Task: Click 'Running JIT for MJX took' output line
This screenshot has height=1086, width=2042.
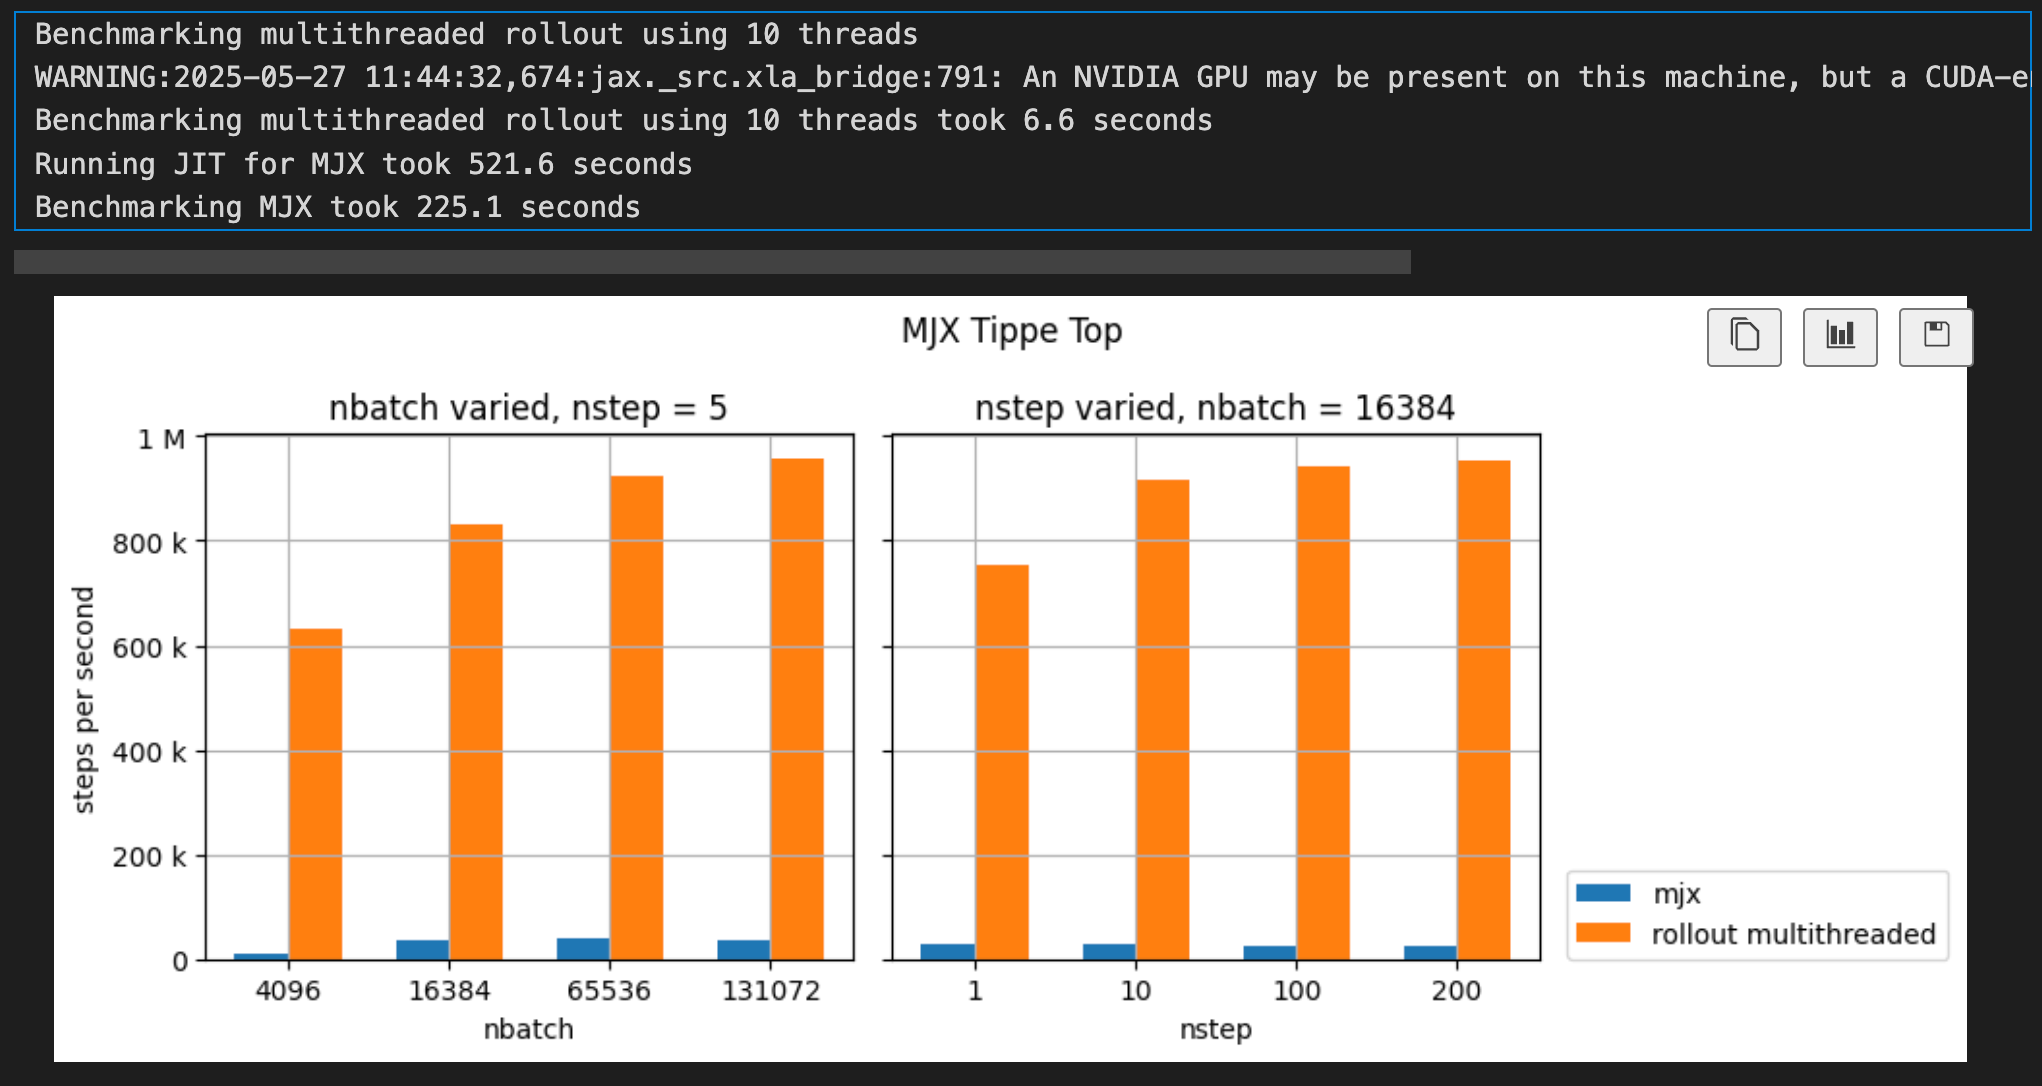Action: [363, 164]
